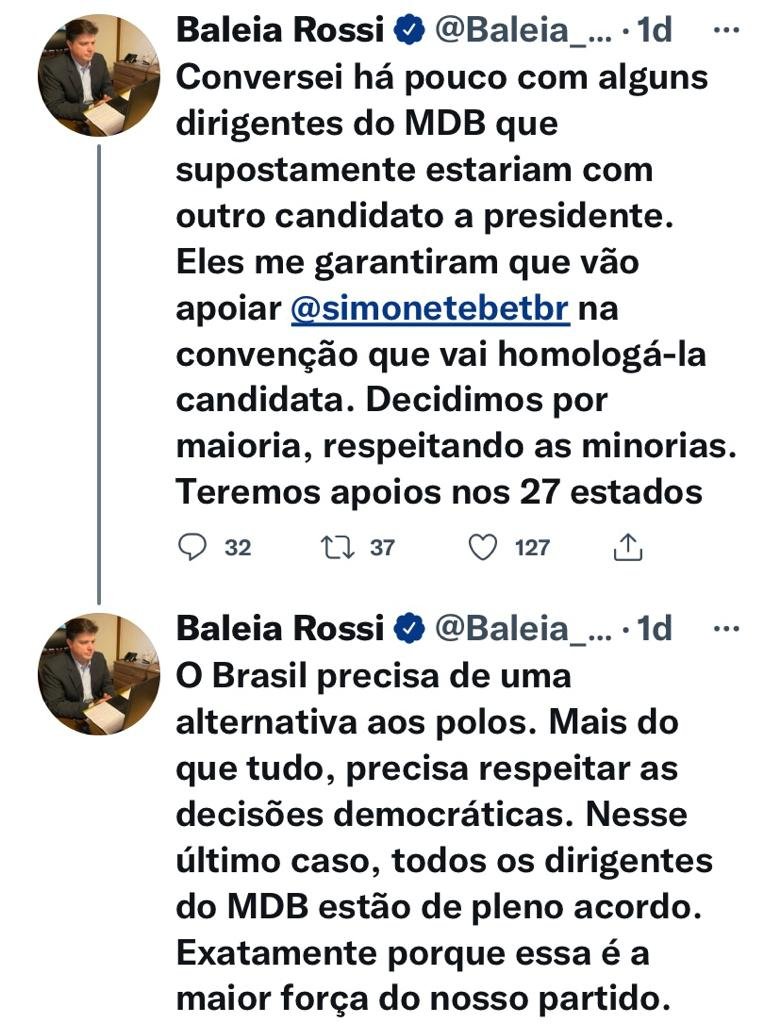Click the reply speech bubble icon
The width and height of the screenshot is (781, 1024).
191,547
